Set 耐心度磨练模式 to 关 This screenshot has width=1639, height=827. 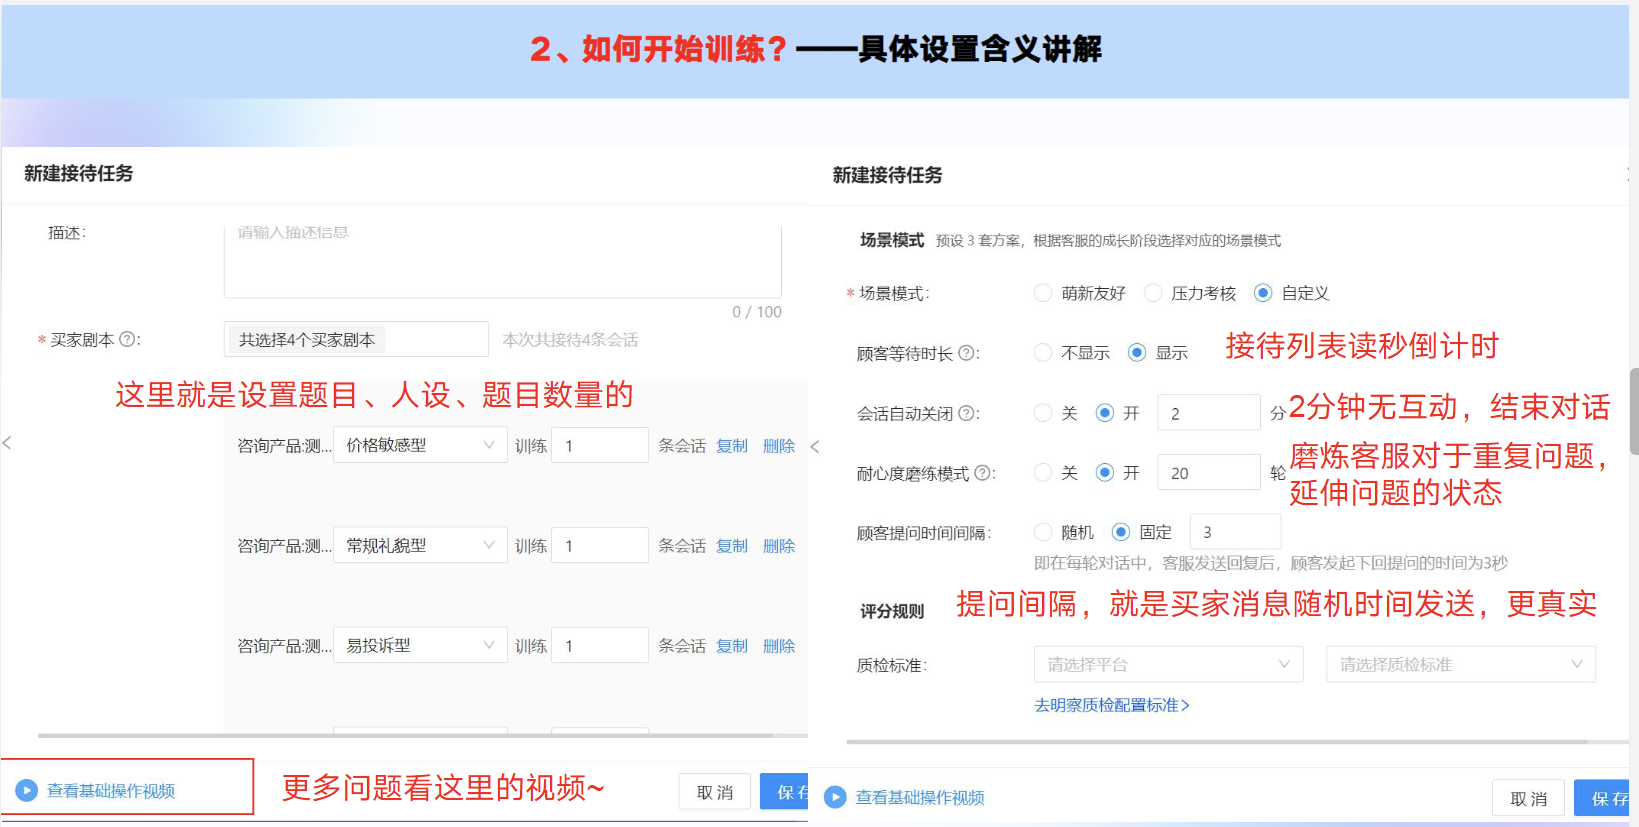click(x=1043, y=472)
